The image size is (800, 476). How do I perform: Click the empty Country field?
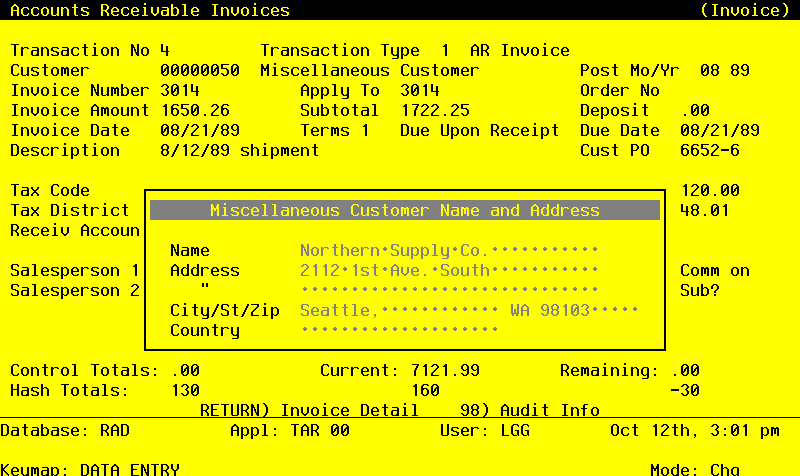(399, 330)
